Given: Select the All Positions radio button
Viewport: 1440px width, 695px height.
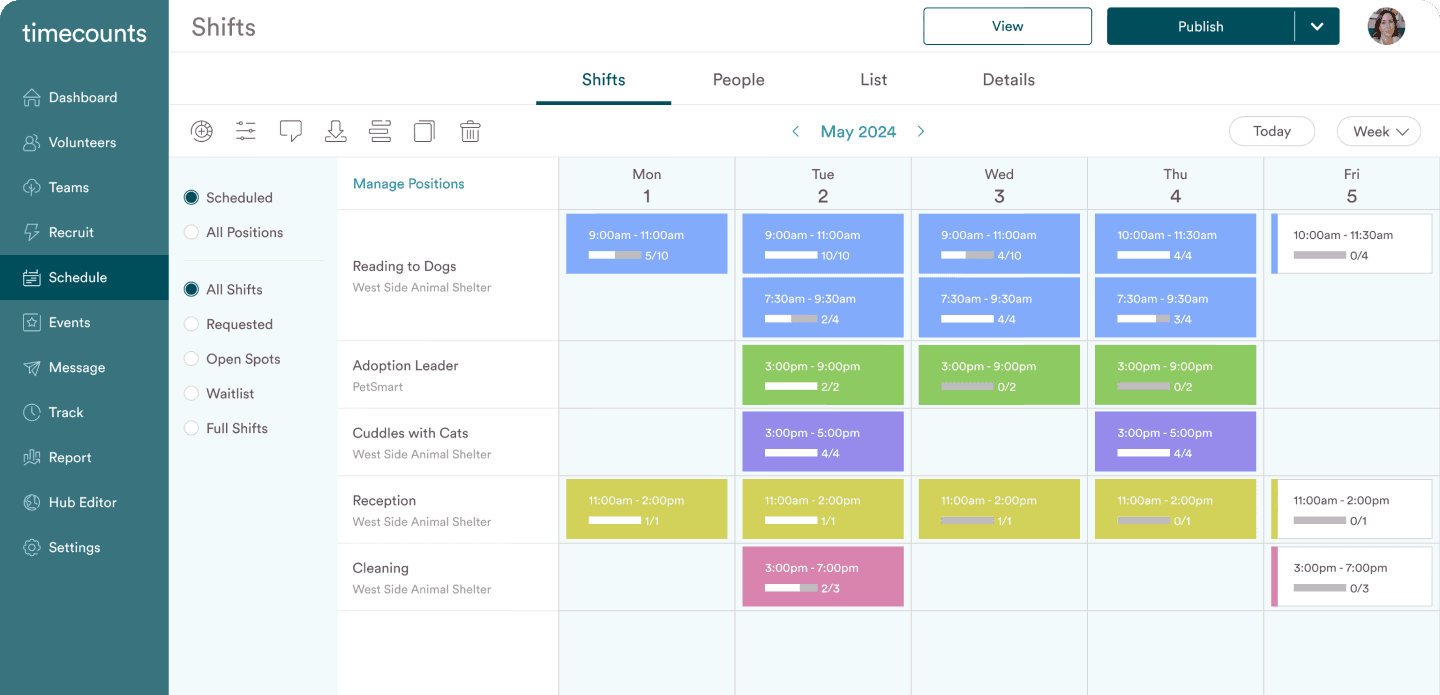Looking at the screenshot, I should [x=191, y=233].
